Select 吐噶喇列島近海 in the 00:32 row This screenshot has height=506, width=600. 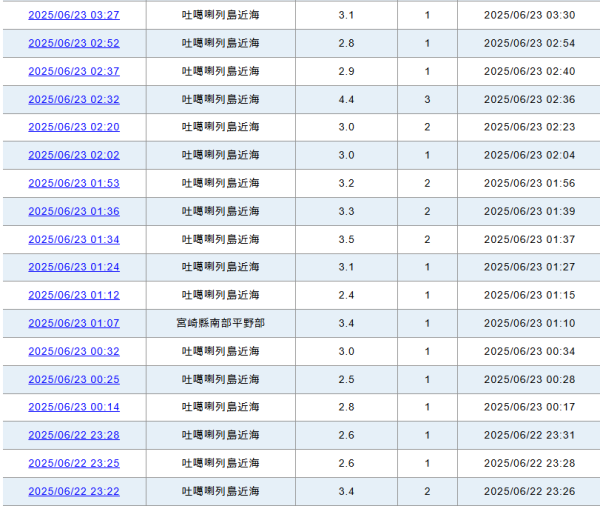click(x=220, y=351)
